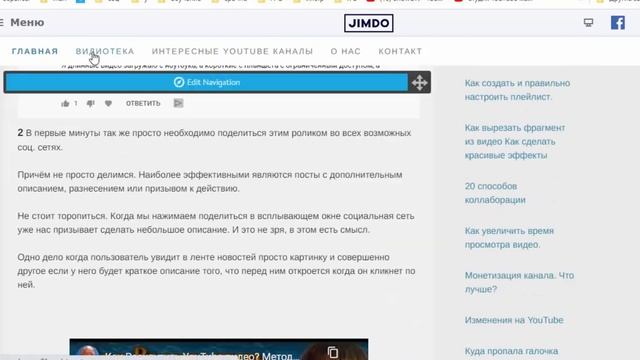
Task: Click the Edit Navigation bar
Action: [x=207, y=82]
